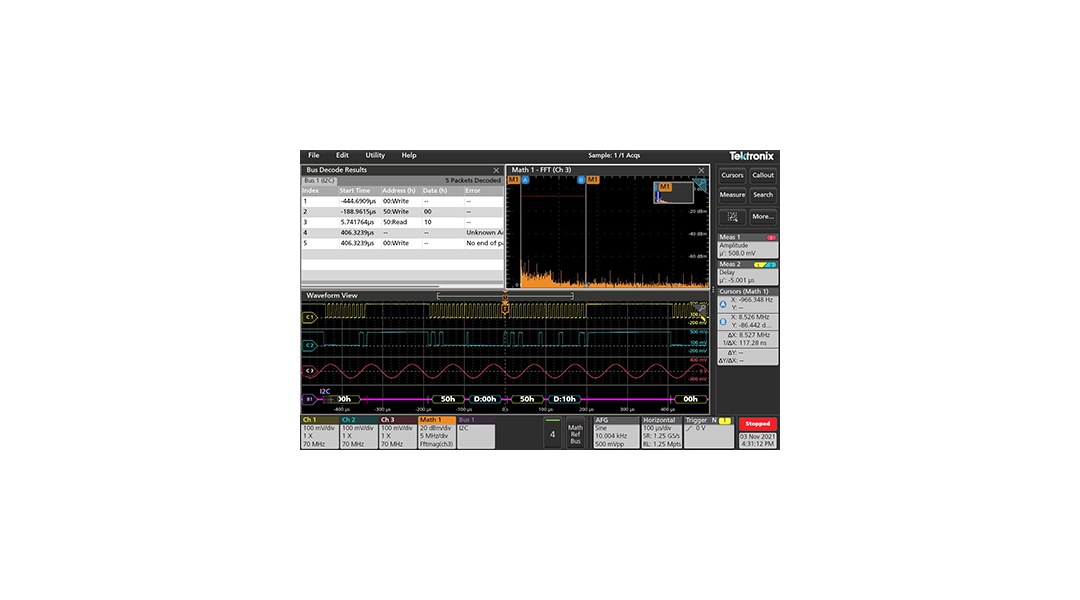
Task: Click the Start Time column header
Action: (x=358, y=191)
